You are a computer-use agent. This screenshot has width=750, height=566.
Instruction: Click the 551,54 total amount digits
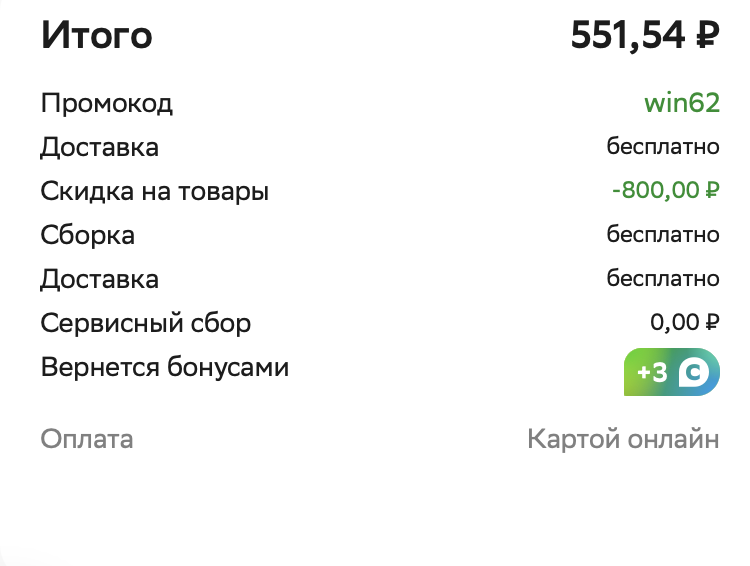(x=627, y=37)
